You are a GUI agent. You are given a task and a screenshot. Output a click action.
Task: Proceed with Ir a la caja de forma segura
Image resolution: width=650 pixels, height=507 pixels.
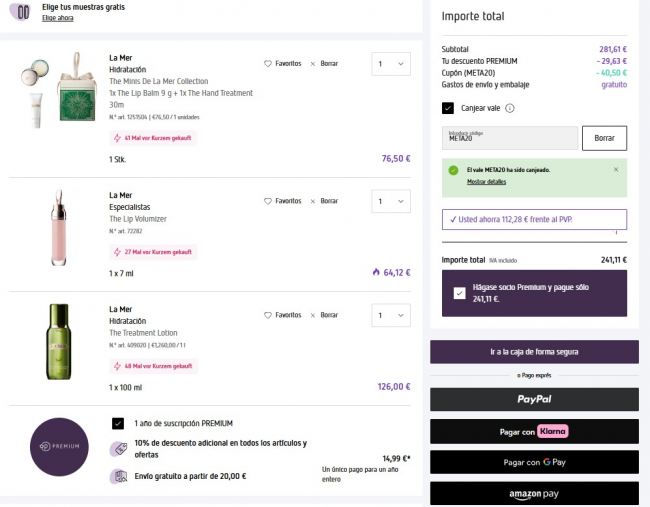534,352
